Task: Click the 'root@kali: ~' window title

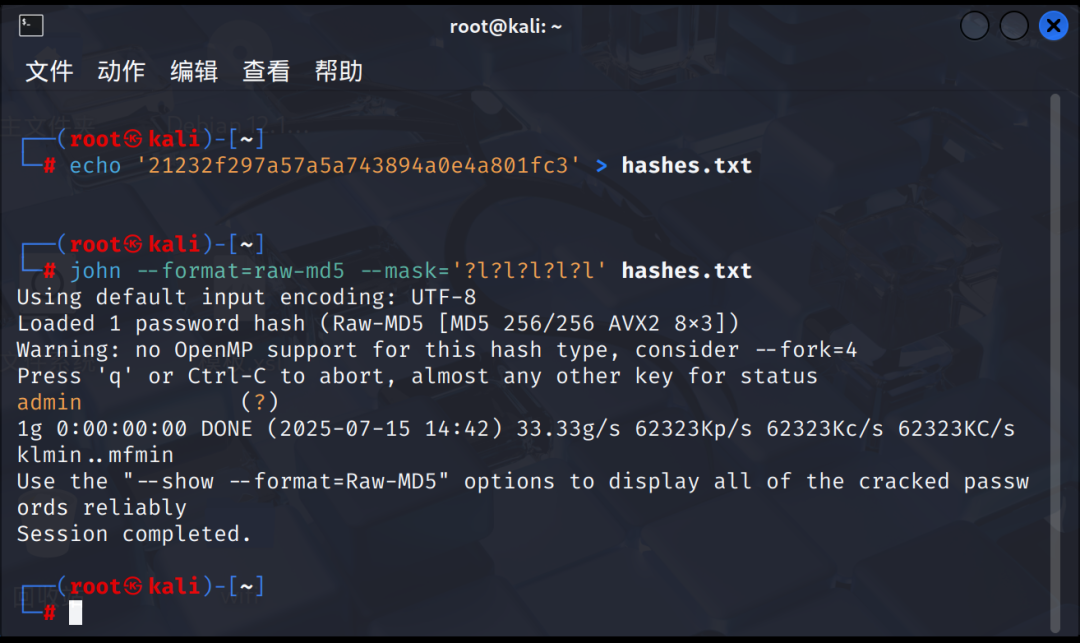Action: [506, 26]
